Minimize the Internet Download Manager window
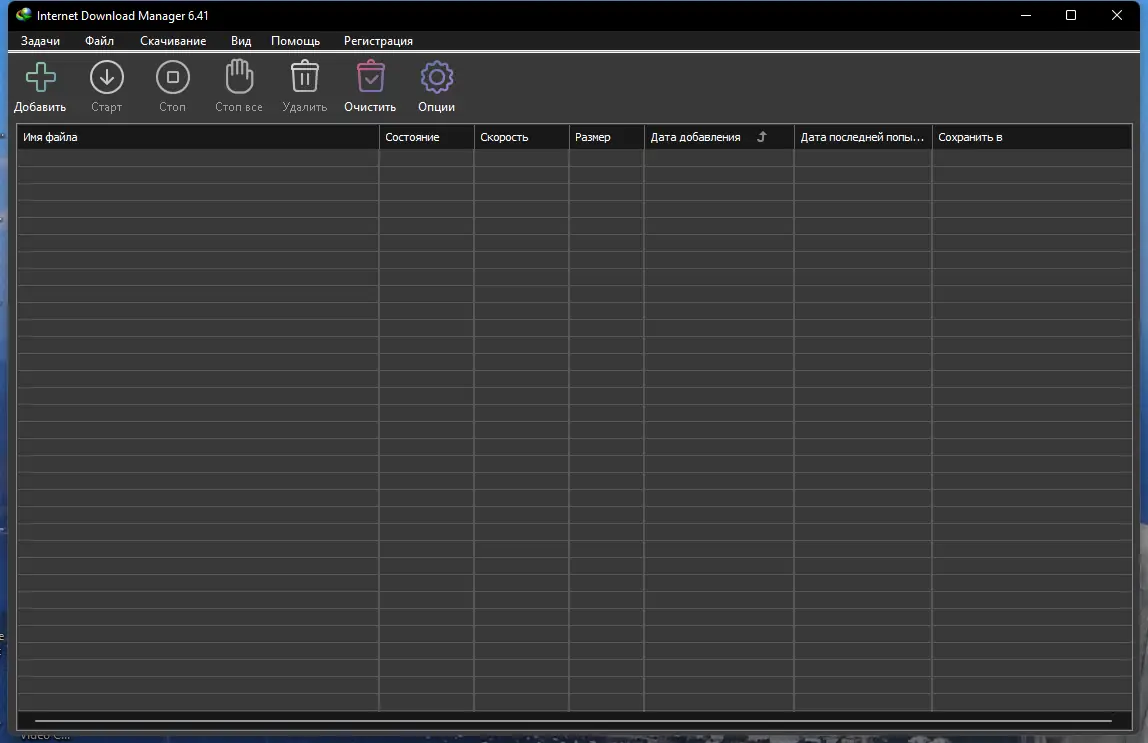The width and height of the screenshot is (1148, 743). click(1026, 15)
